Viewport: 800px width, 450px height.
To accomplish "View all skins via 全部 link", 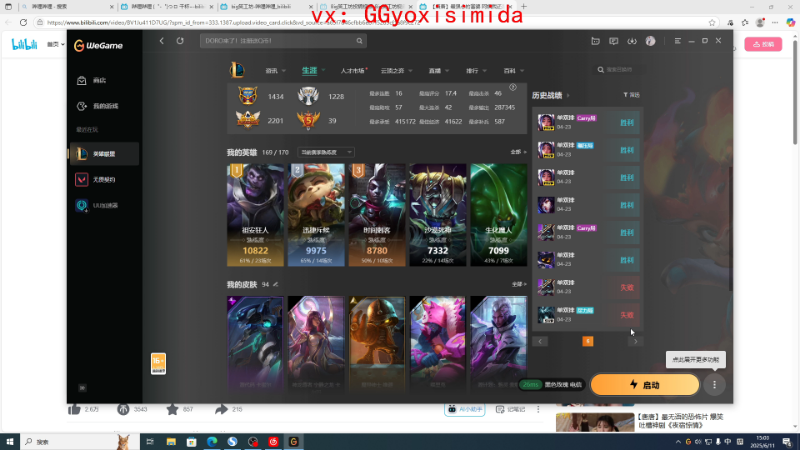I will point(519,284).
